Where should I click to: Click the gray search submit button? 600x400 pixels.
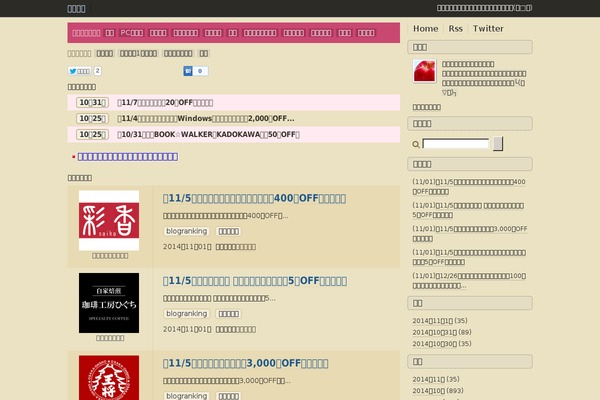[498, 144]
